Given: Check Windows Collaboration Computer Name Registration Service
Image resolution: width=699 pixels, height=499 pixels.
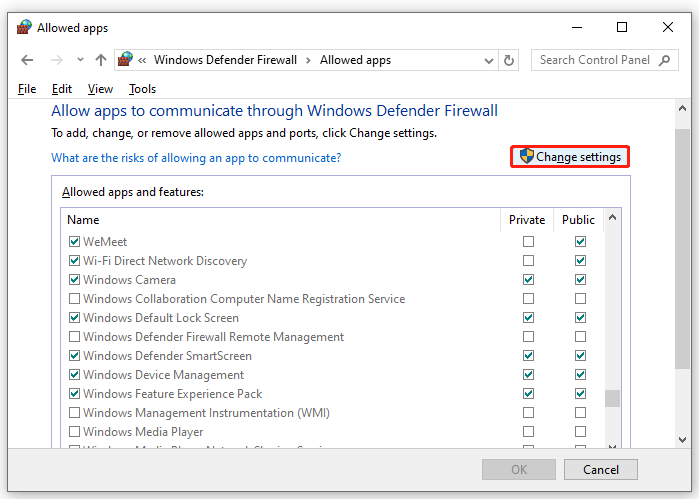Looking at the screenshot, I should [x=74, y=298].
